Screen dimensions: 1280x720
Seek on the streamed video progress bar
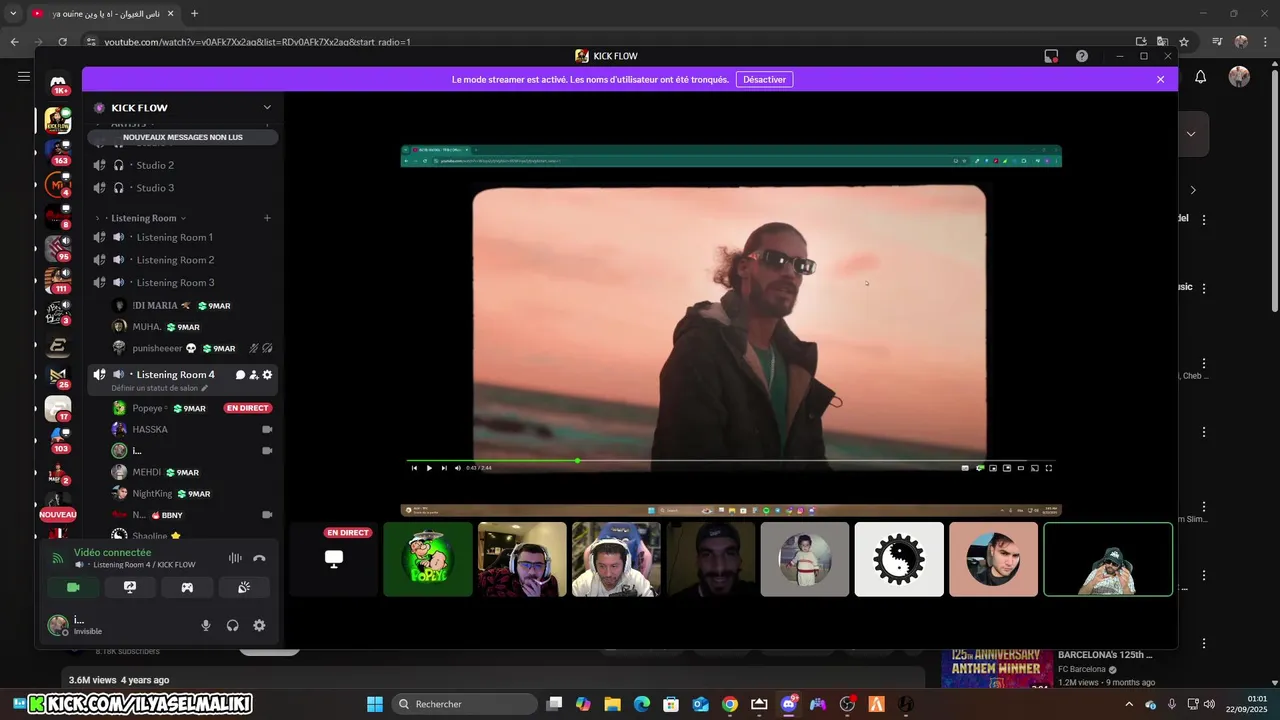[730, 461]
